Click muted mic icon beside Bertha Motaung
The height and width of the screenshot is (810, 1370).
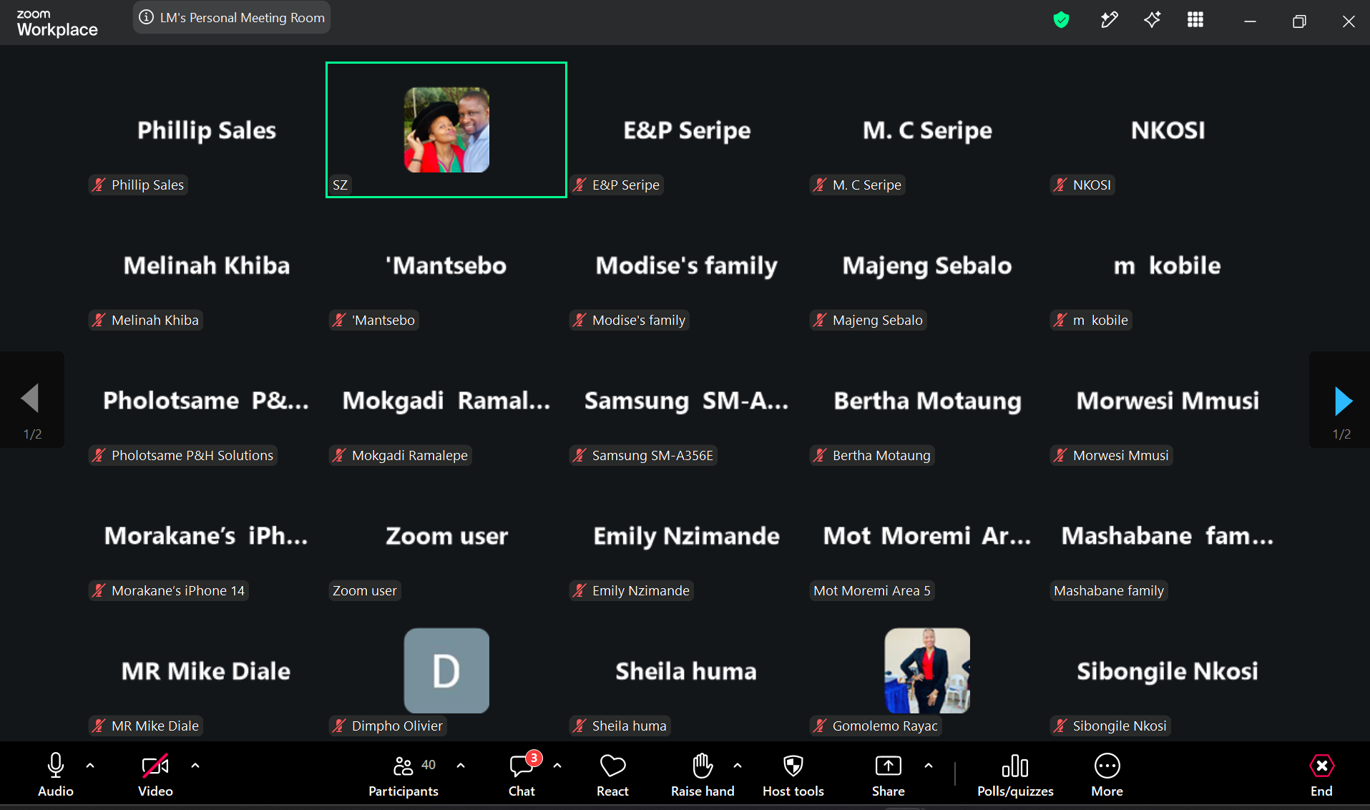pos(820,455)
